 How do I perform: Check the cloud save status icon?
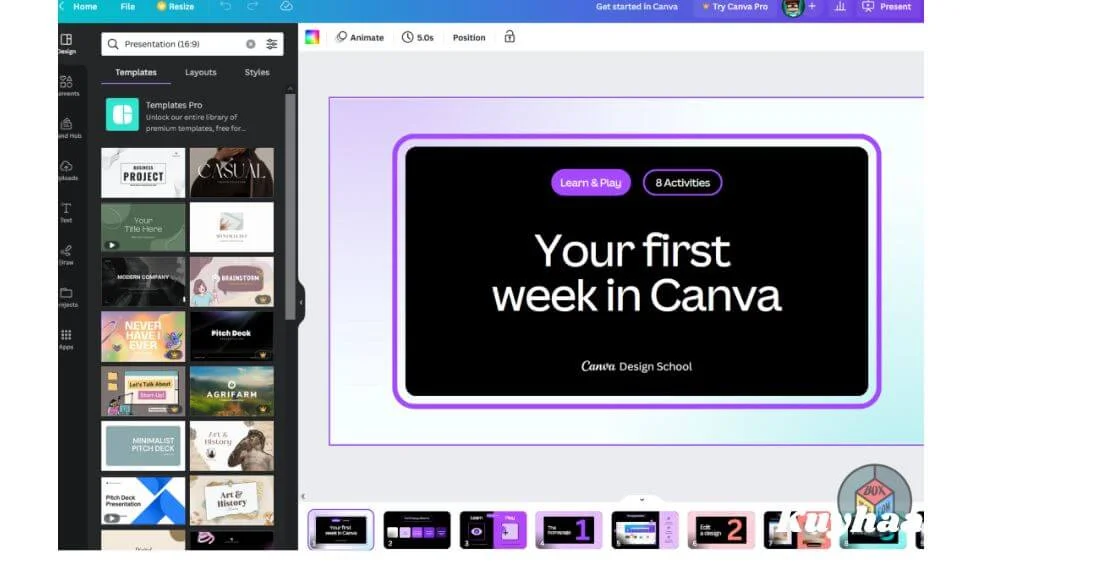pos(286,6)
